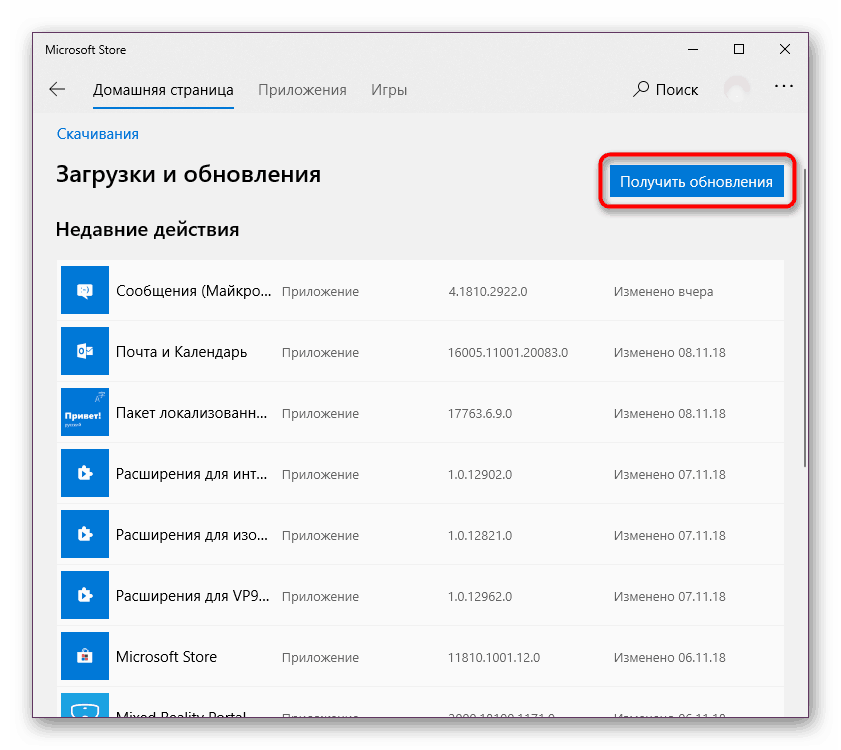The height and width of the screenshot is (750, 841).
Task: Click version 17763.6.9.0
Action: [480, 414]
